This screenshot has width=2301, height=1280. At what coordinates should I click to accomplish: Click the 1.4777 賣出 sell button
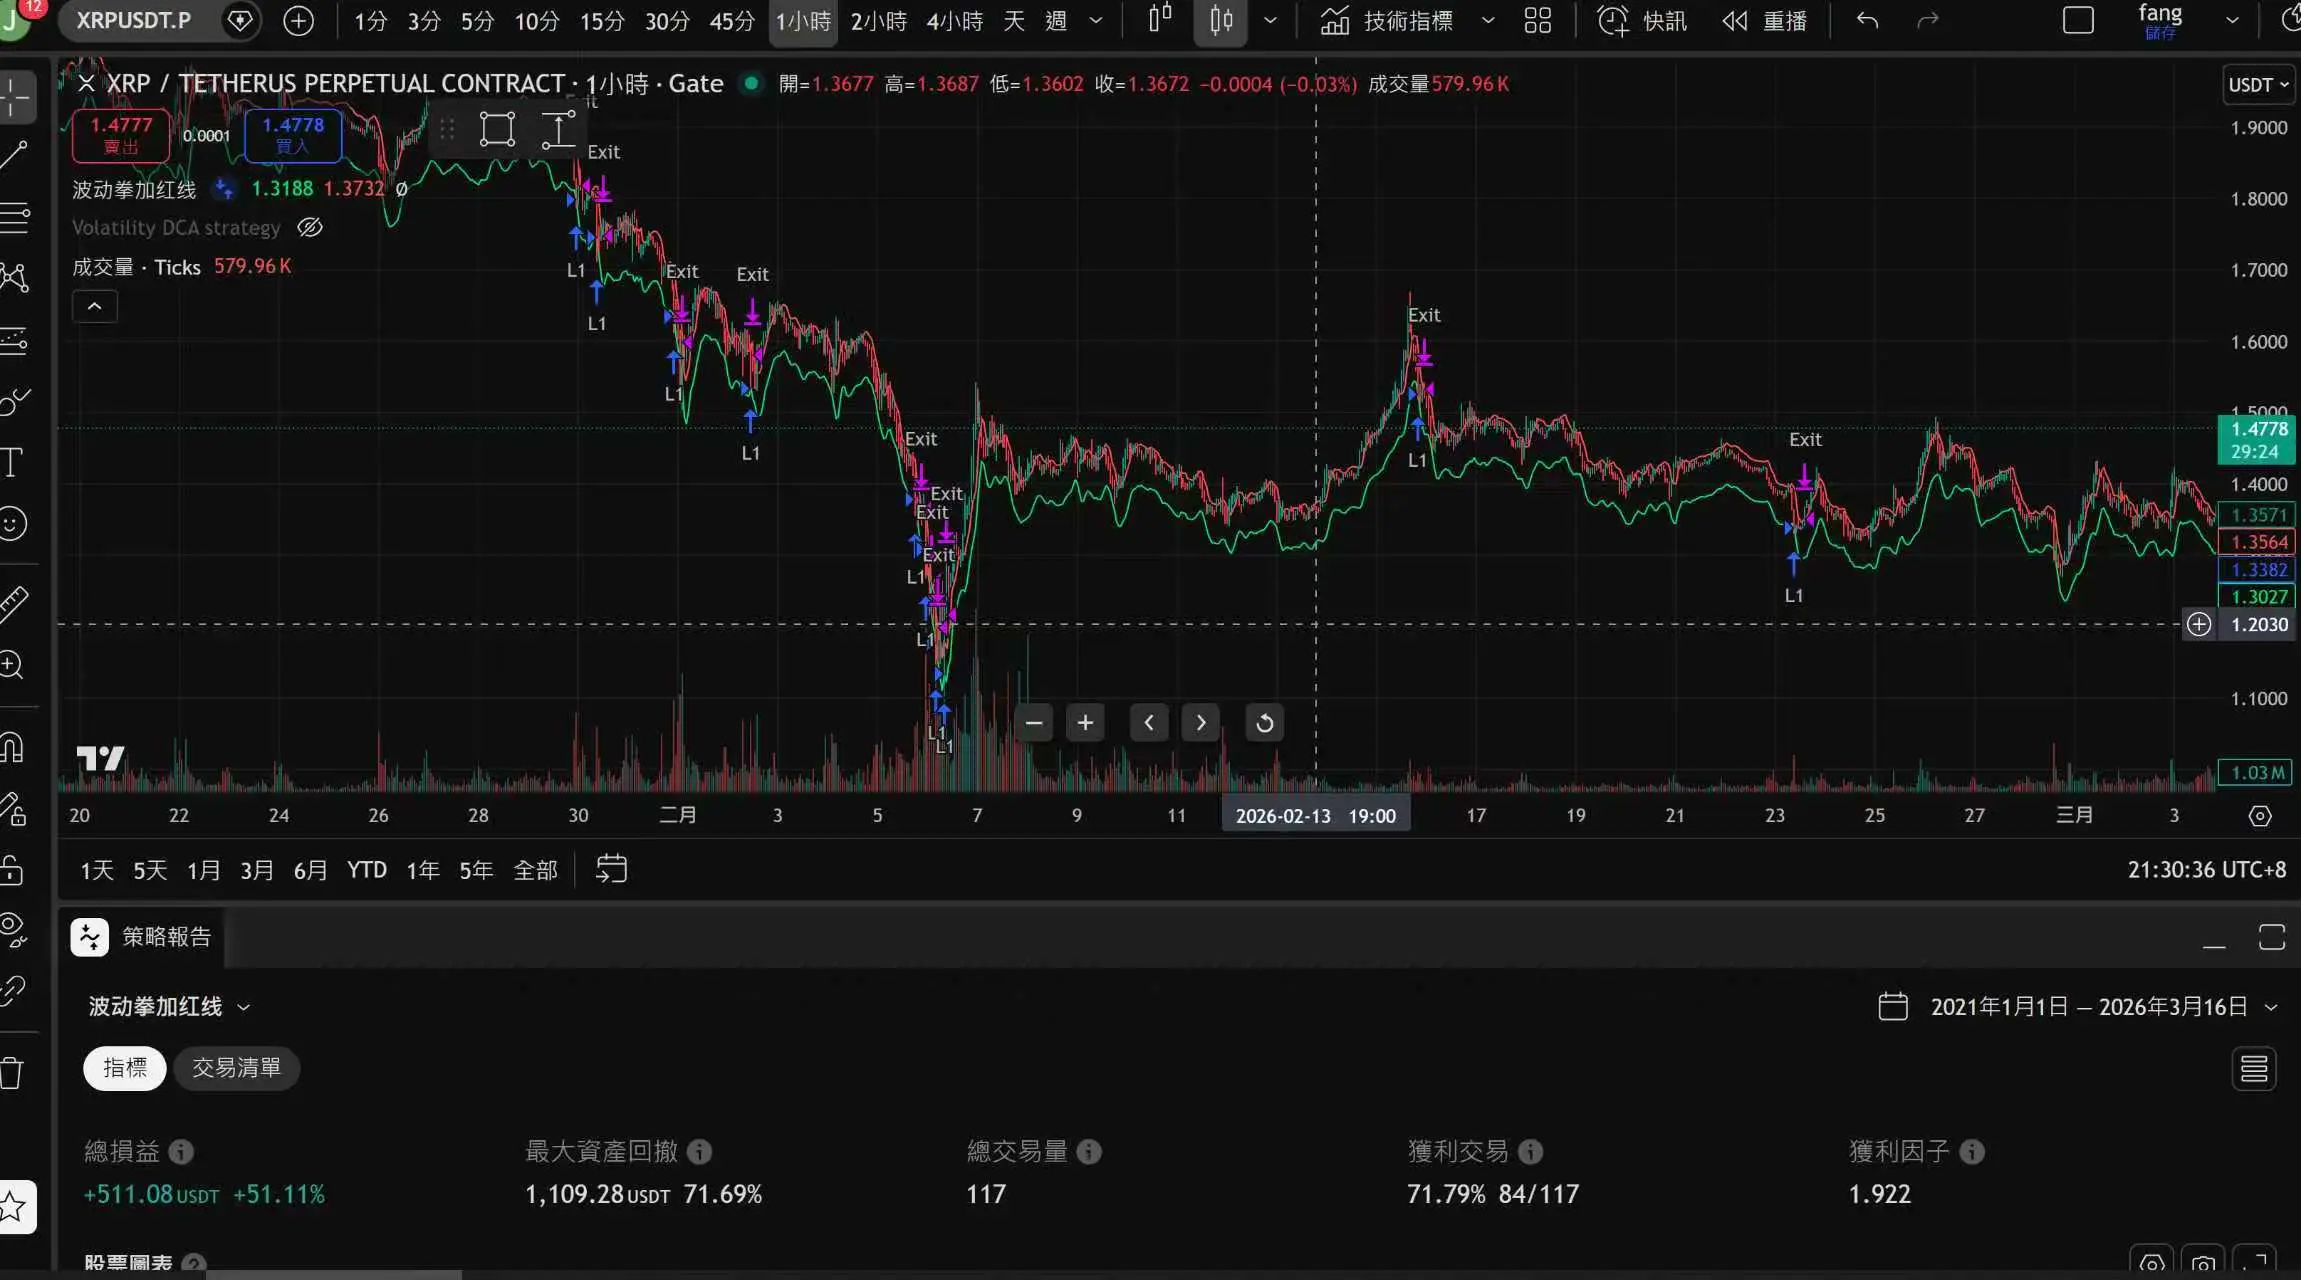click(121, 135)
